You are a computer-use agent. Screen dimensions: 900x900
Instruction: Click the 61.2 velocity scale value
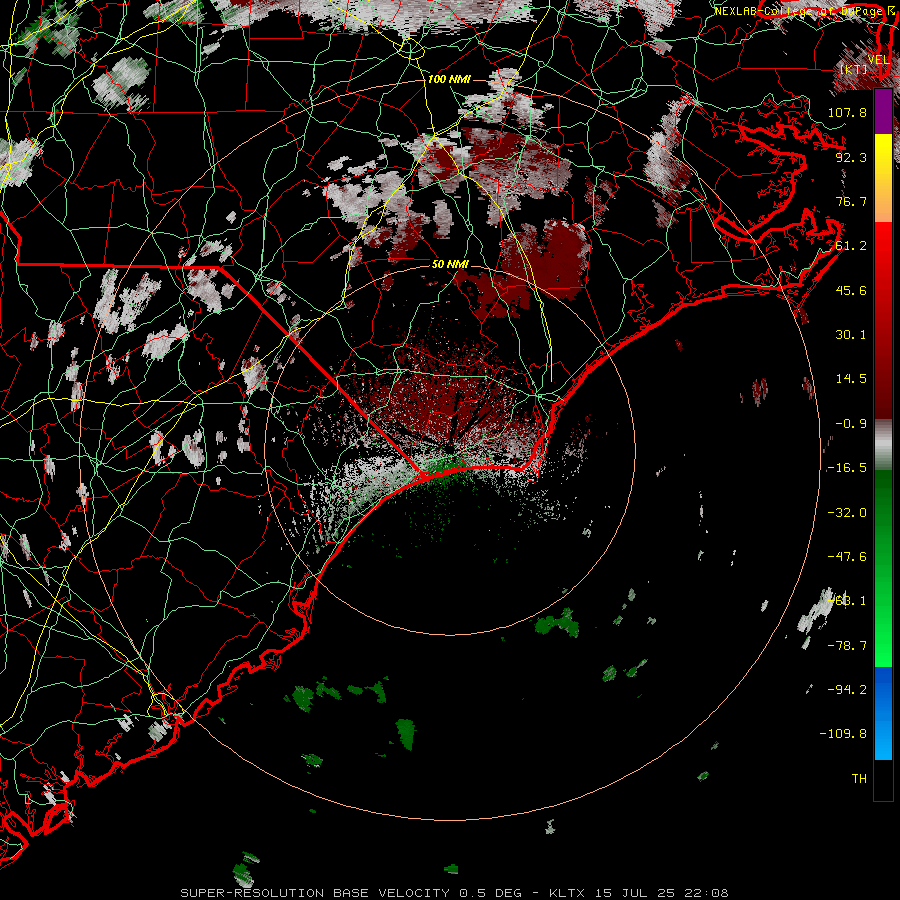tap(851, 246)
